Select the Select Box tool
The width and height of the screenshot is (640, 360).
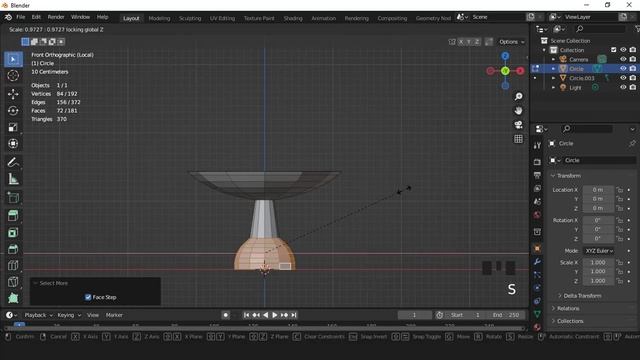click(x=13, y=60)
